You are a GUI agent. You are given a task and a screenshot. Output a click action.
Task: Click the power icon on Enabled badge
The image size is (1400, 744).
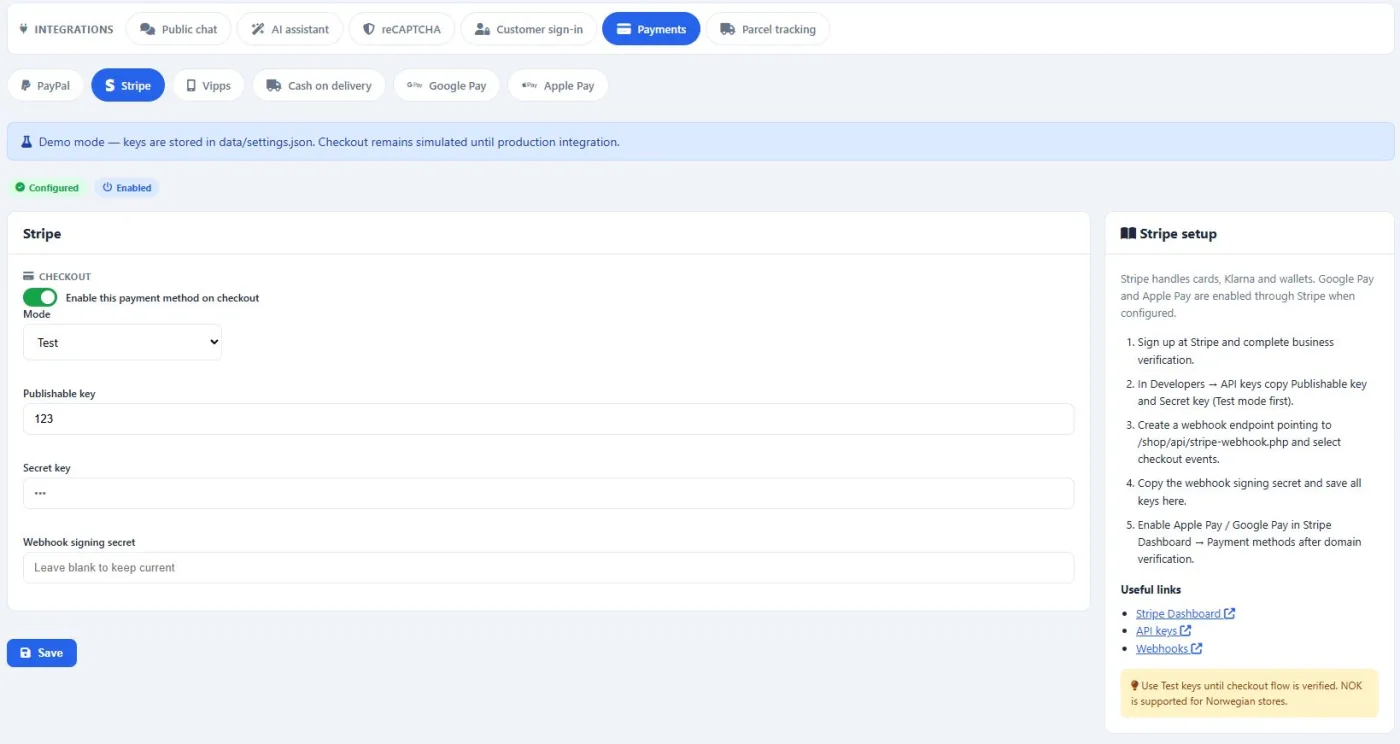107,187
